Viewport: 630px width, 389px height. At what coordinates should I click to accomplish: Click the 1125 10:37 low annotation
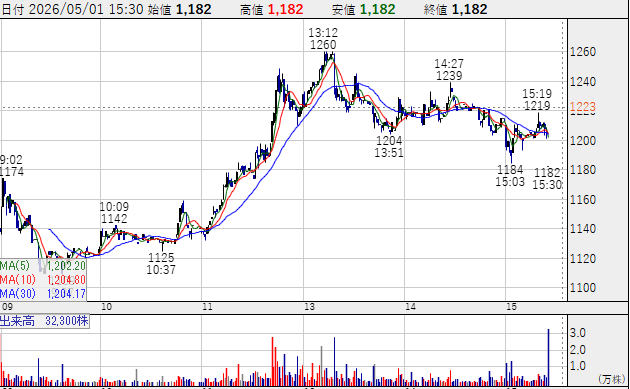click(x=161, y=263)
